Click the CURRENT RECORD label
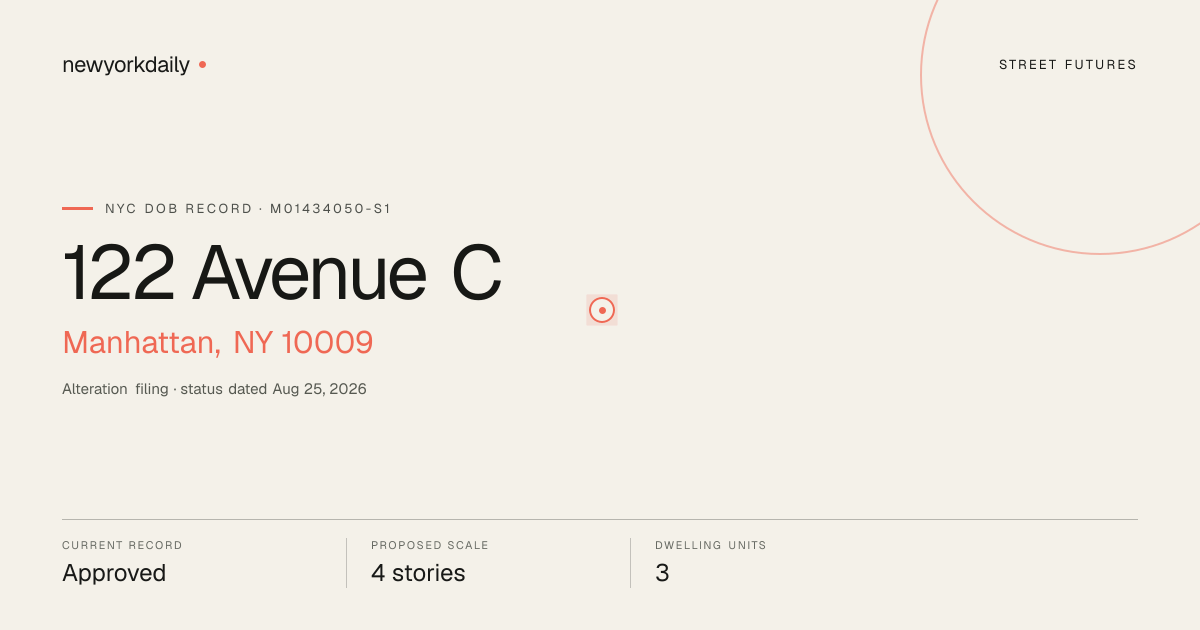Screen dimensions: 1200x630 click(122, 546)
